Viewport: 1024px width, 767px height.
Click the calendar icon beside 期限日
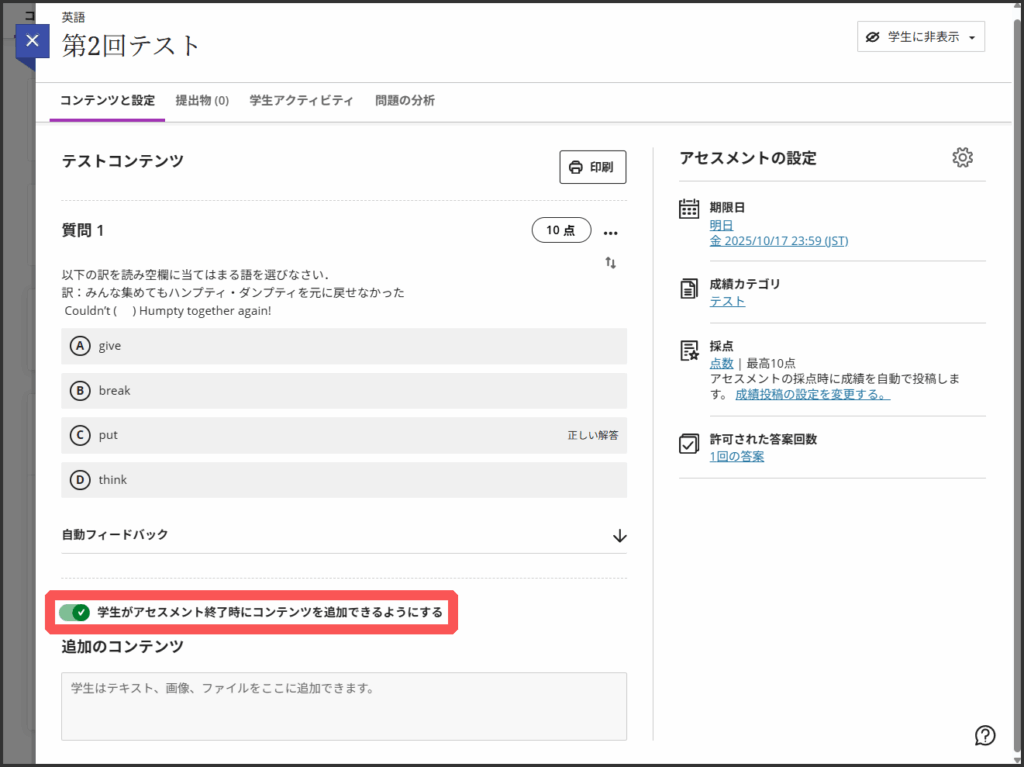(689, 209)
